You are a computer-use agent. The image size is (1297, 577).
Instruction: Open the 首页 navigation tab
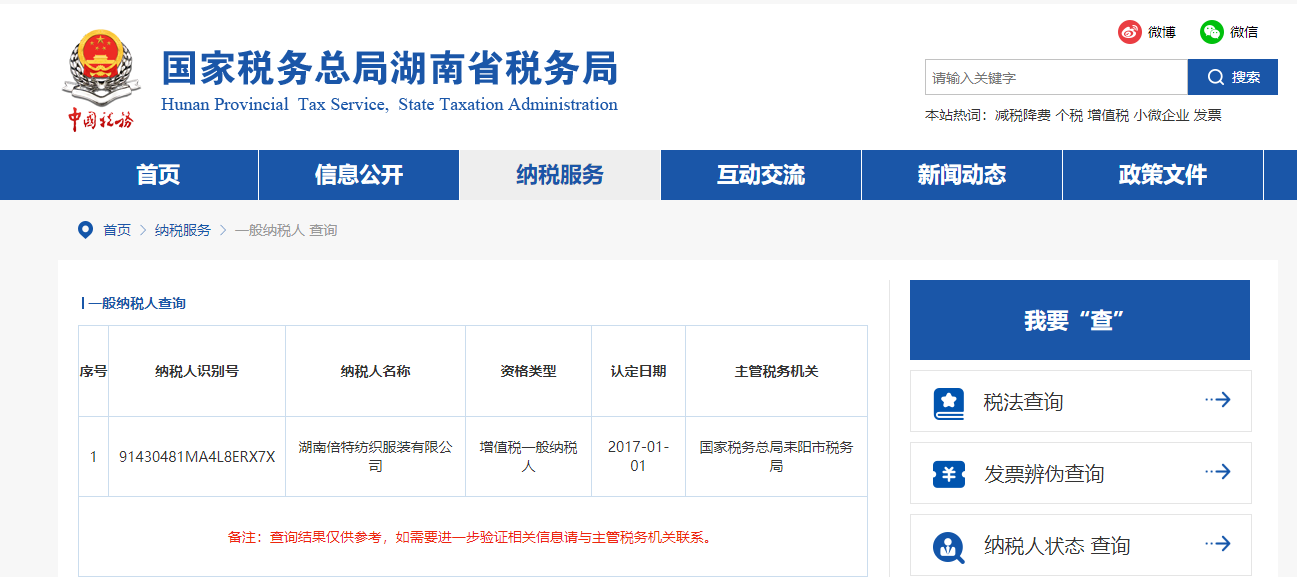click(x=158, y=175)
